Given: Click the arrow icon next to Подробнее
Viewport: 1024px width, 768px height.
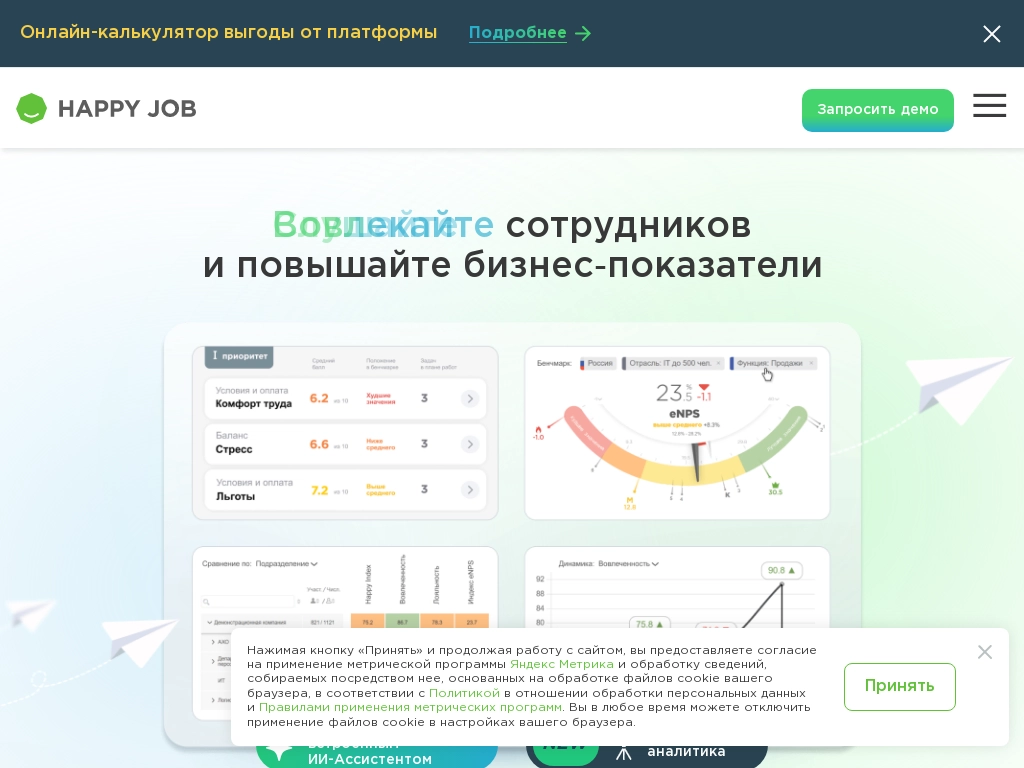Looking at the screenshot, I should pyautogui.click(x=582, y=33).
